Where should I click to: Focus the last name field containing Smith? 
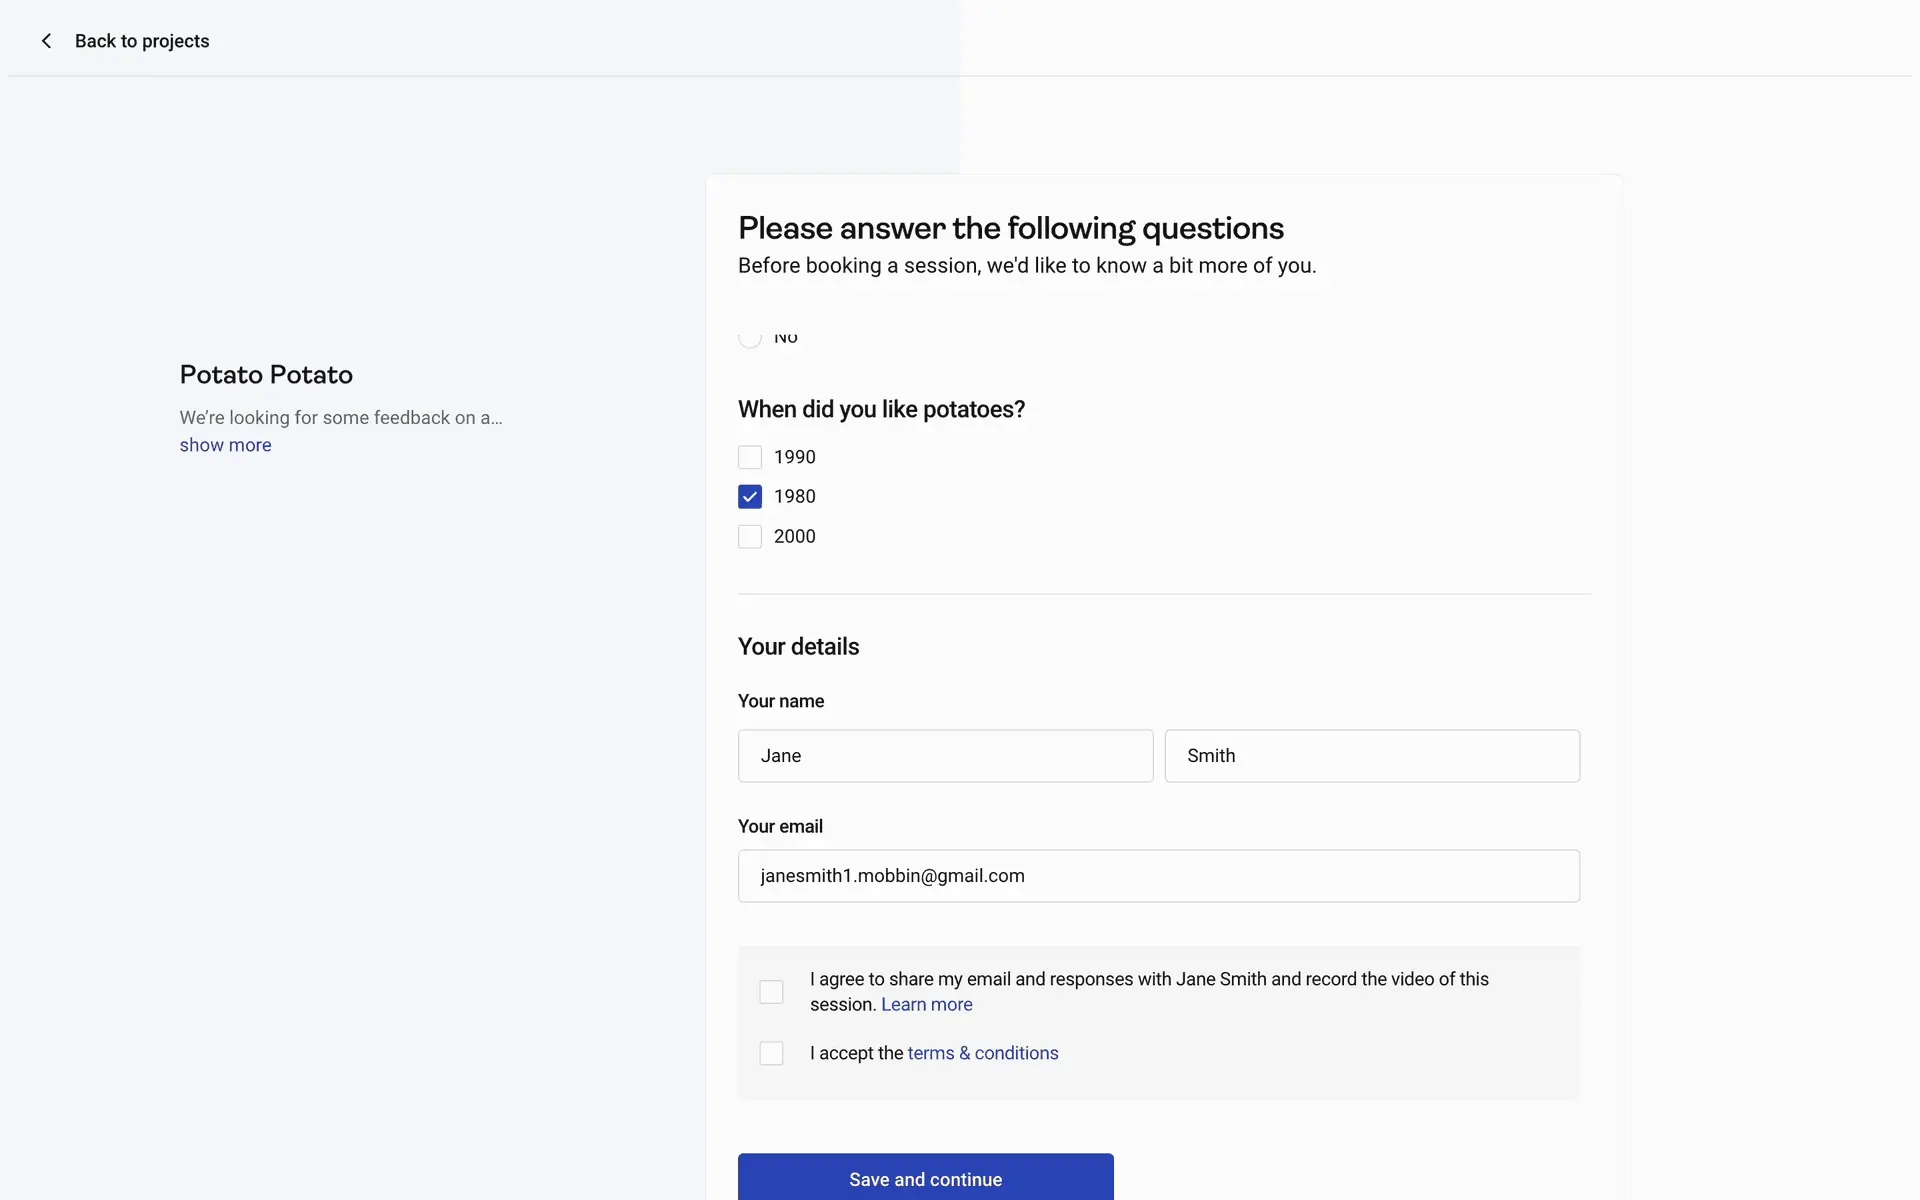click(1372, 756)
